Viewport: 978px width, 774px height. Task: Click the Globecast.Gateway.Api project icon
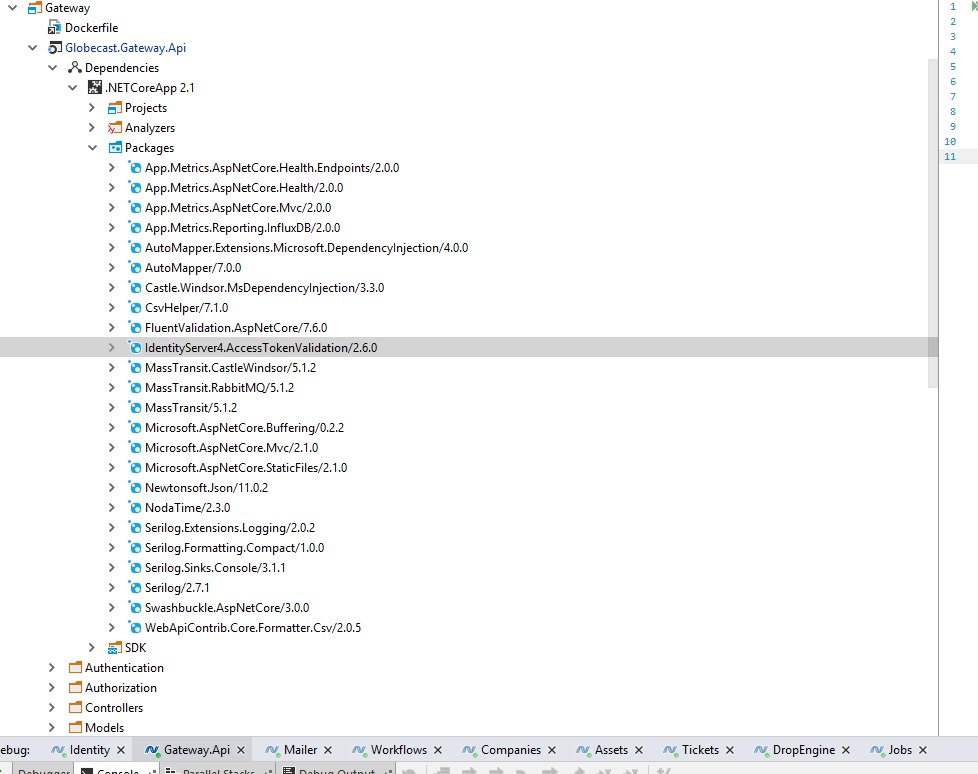(x=55, y=48)
